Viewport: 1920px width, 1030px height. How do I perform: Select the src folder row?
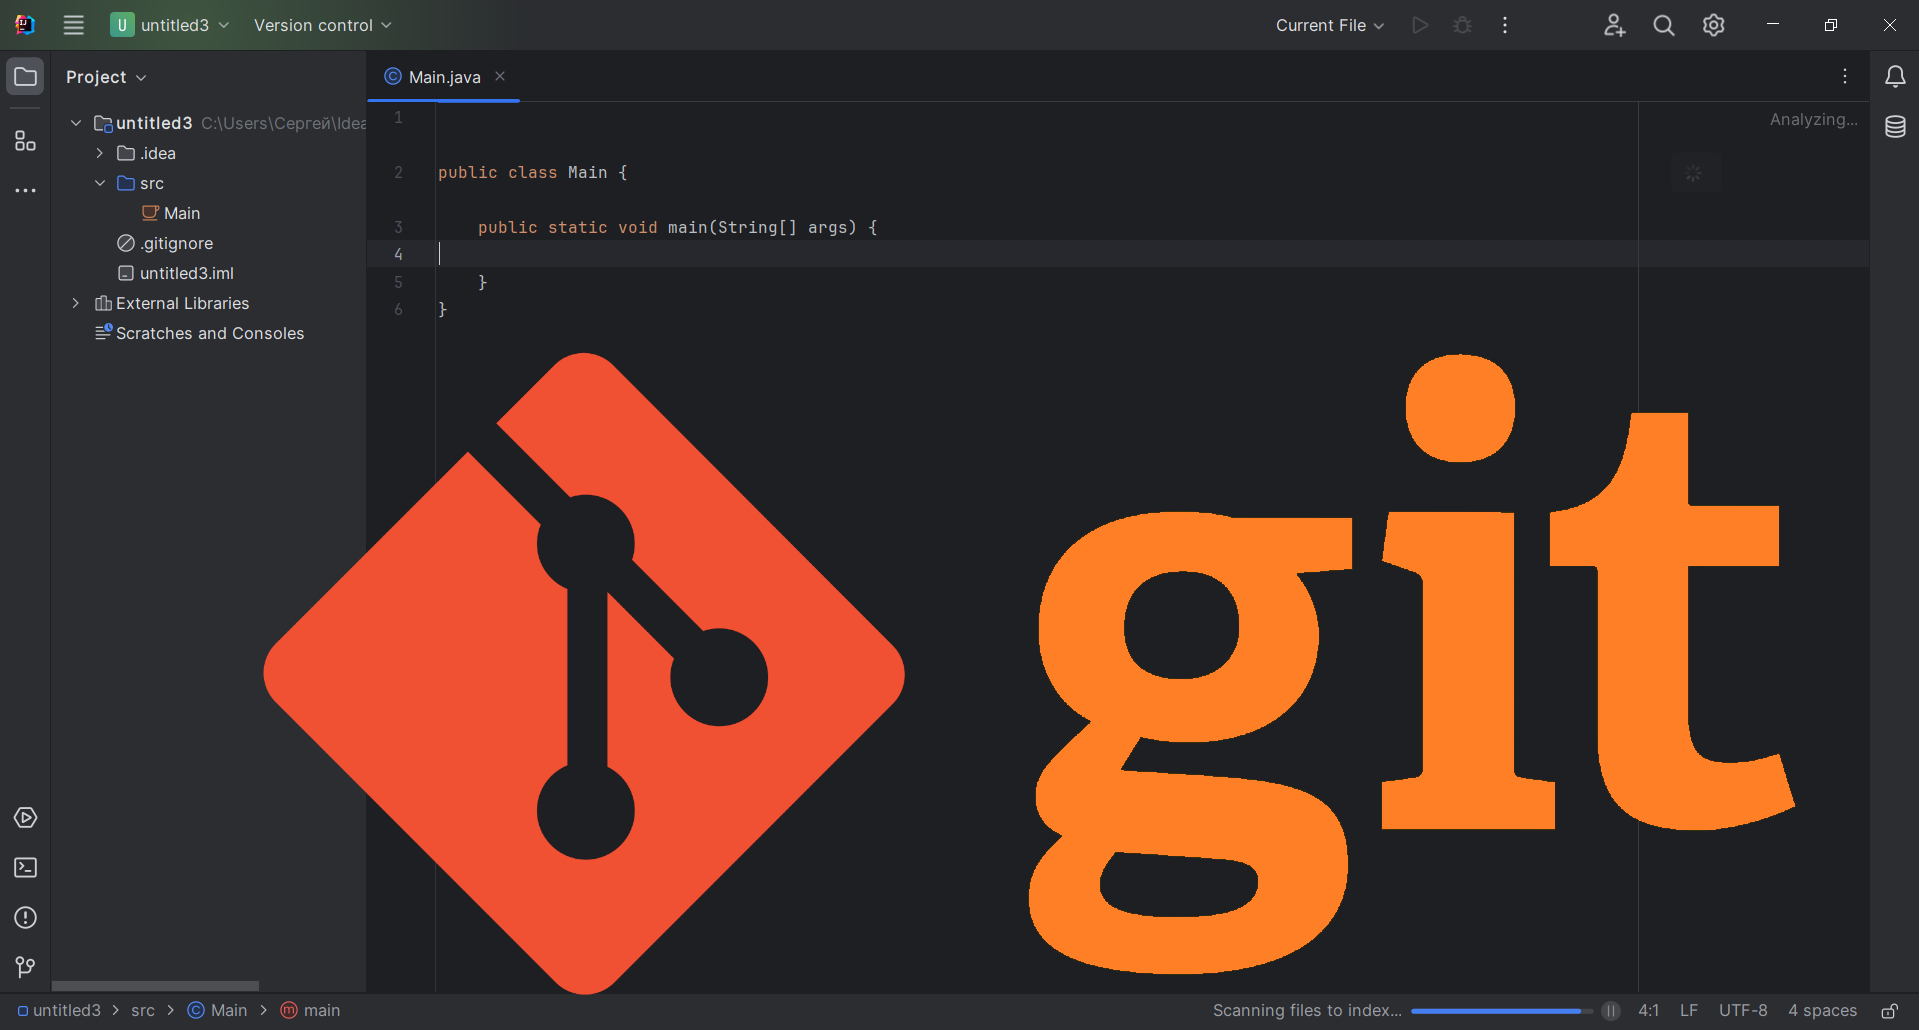(209, 183)
